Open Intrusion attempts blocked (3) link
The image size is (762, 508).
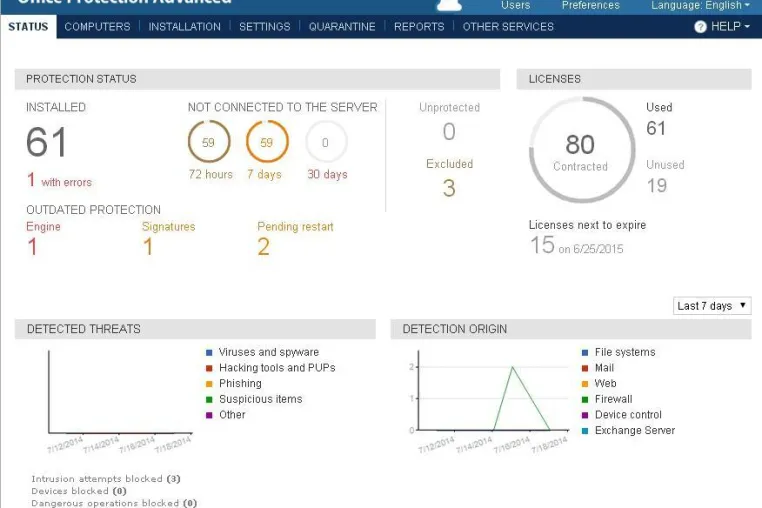(106, 479)
